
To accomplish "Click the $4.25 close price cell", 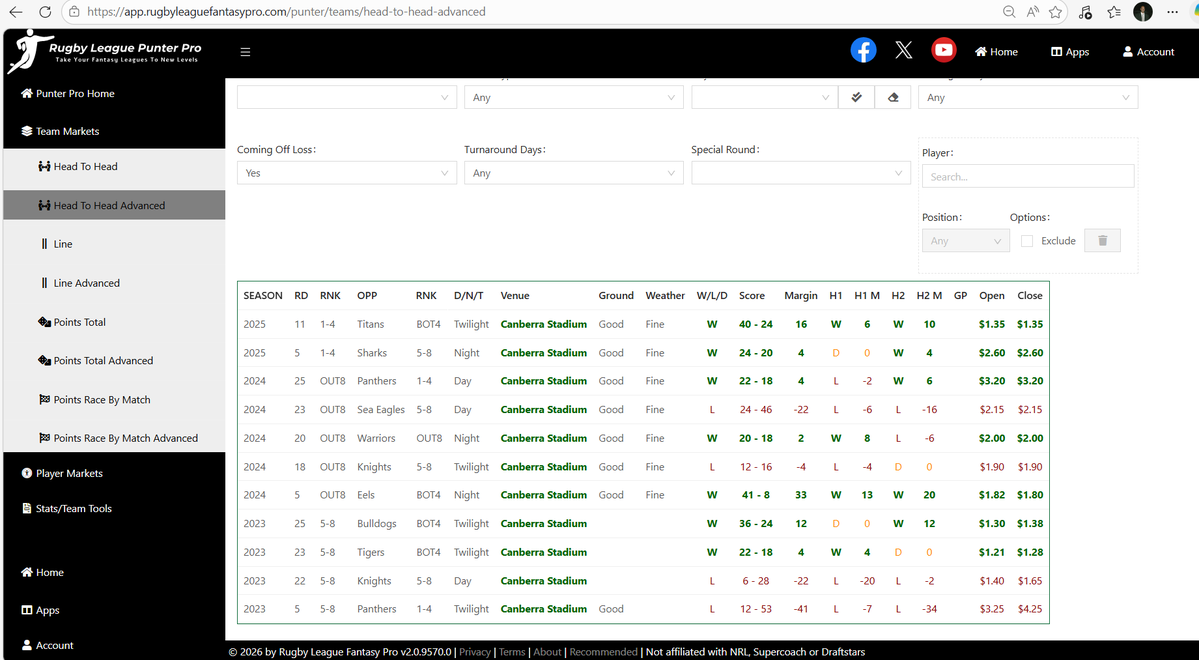I will 1029,610.
